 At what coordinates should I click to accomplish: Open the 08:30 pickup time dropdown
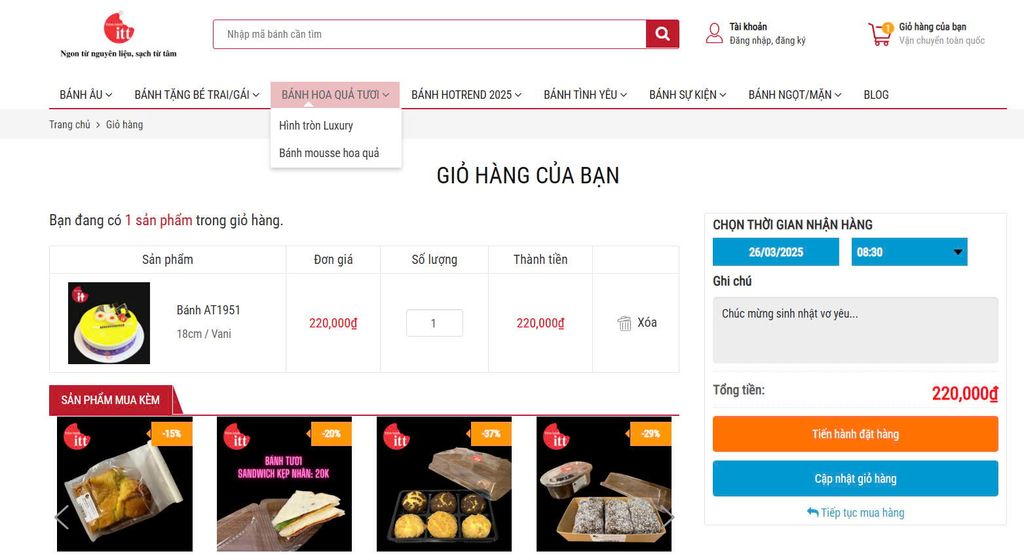click(909, 252)
